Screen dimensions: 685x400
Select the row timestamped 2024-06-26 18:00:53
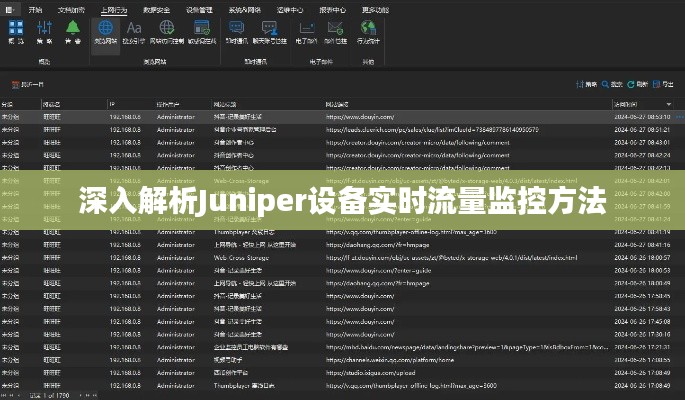click(342, 271)
